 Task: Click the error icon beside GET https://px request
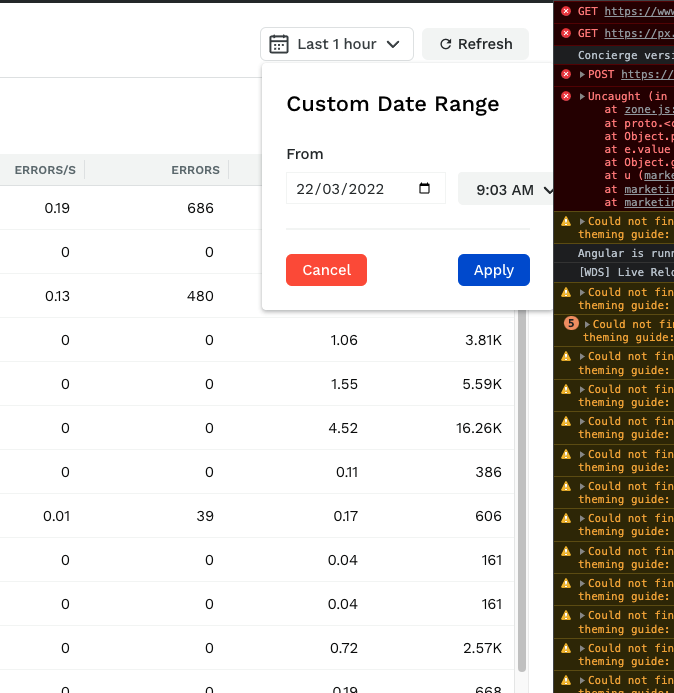click(x=566, y=34)
